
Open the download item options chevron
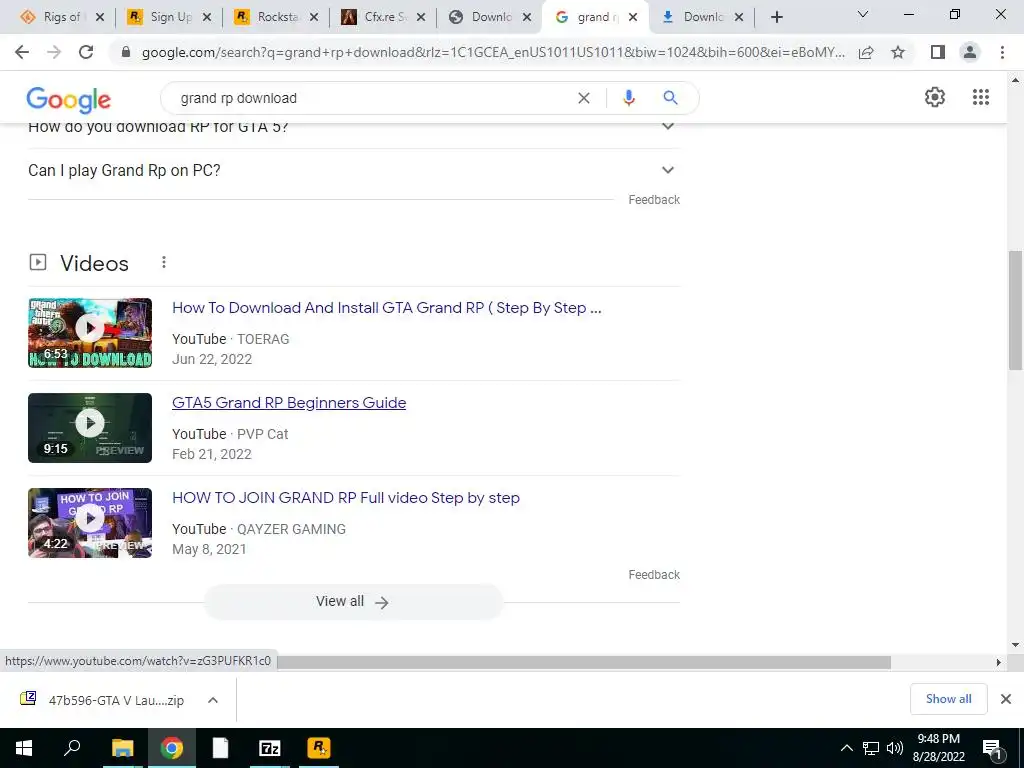point(212,700)
